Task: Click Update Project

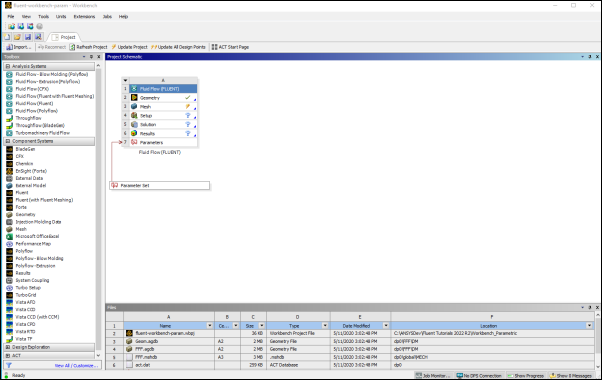Action: [129, 47]
